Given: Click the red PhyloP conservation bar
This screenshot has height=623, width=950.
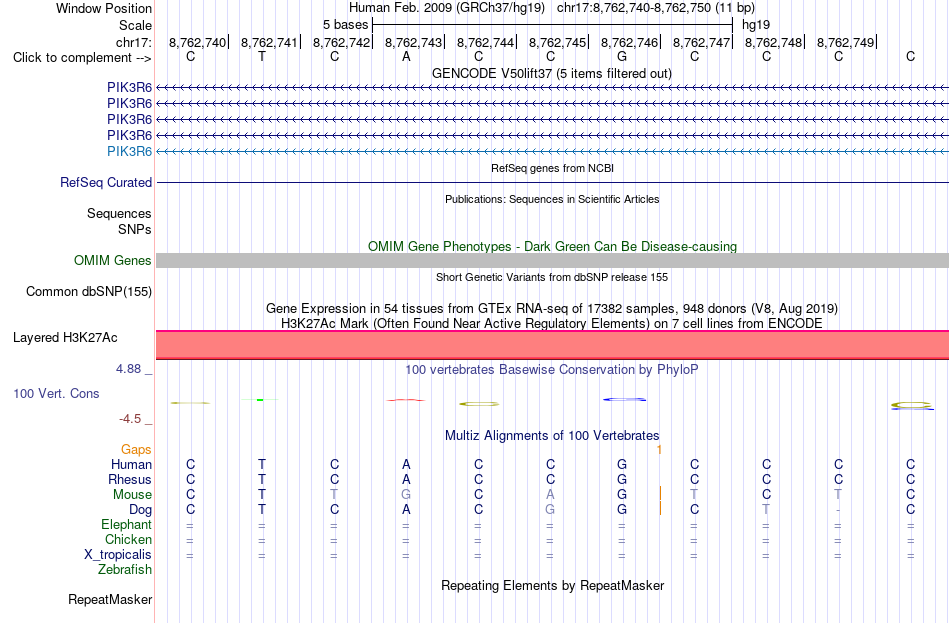Looking at the screenshot, I should pos(406,400).
